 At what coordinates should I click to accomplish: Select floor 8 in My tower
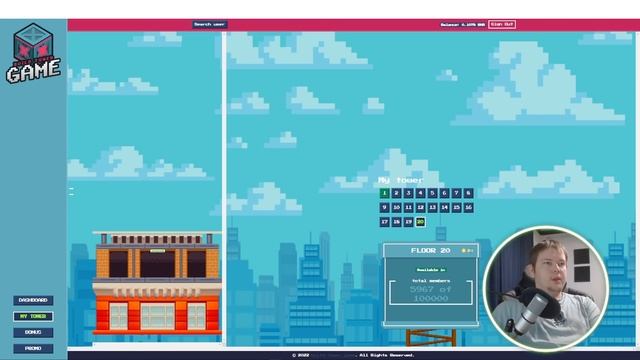click(469, 193)
